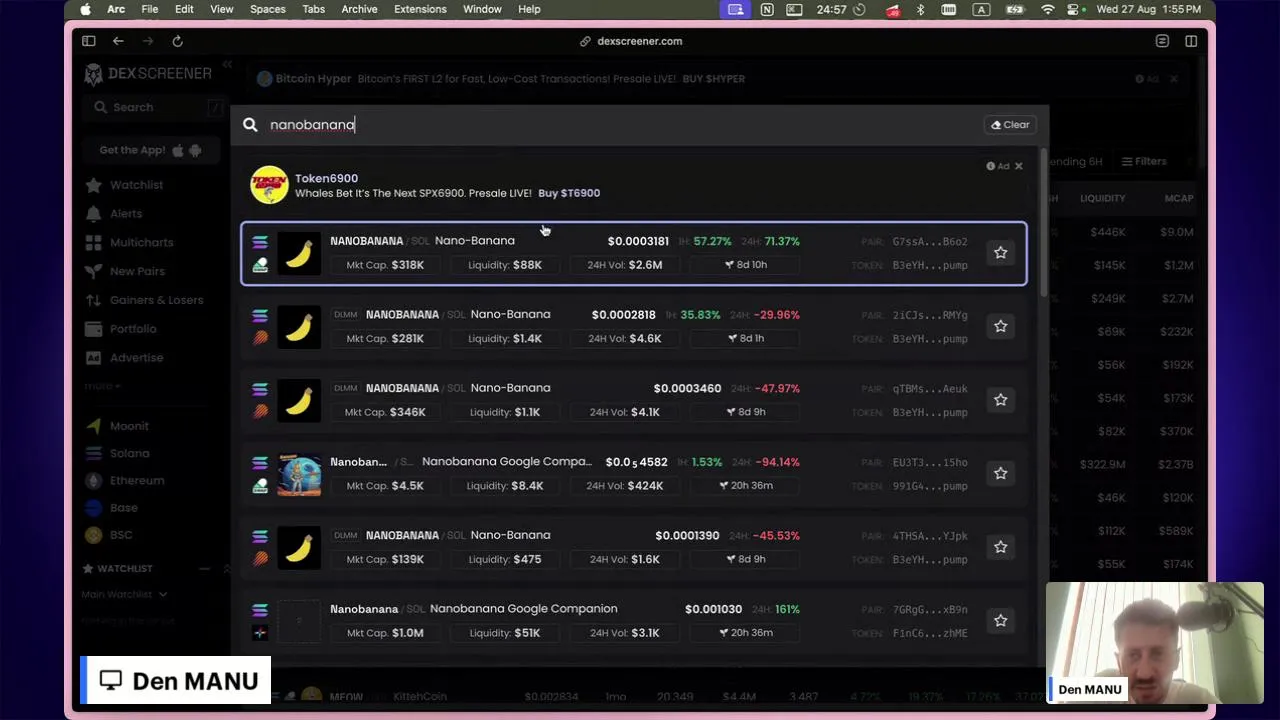Open the Archive menu
Screen dimensions: 1280x720
tap(359, 9)
